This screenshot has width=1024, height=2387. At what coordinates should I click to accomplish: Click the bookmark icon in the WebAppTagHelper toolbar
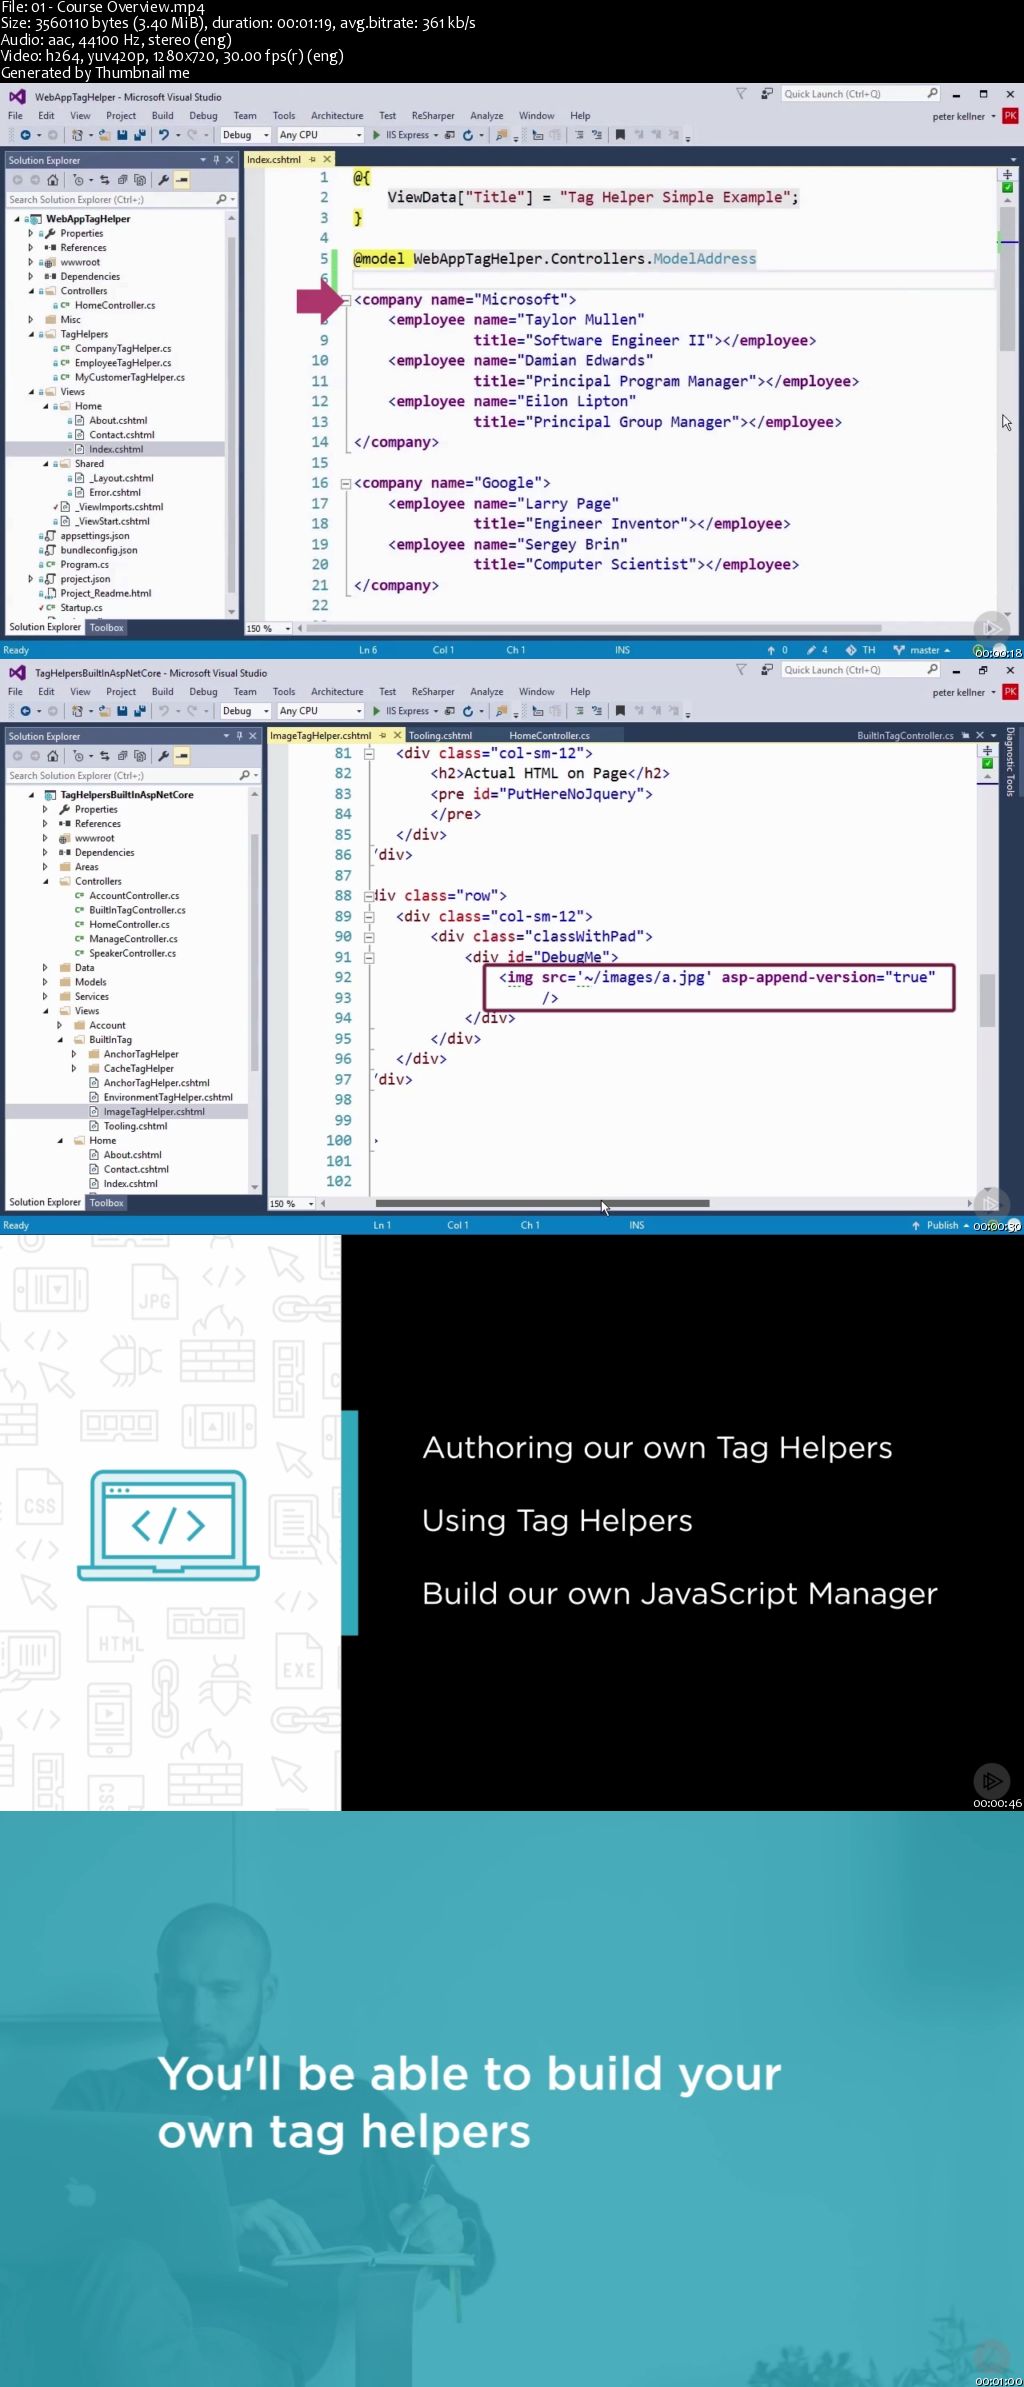[x=620, y=135]
